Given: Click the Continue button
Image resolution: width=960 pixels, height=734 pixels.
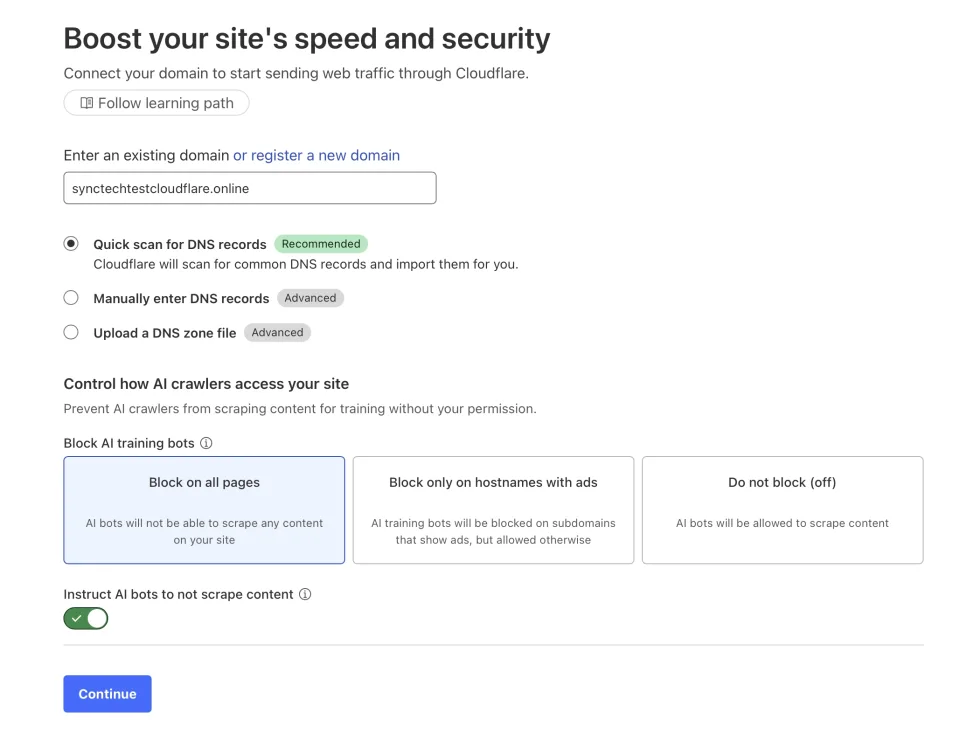Looking at the screenshot, I should tap(107, 694).
